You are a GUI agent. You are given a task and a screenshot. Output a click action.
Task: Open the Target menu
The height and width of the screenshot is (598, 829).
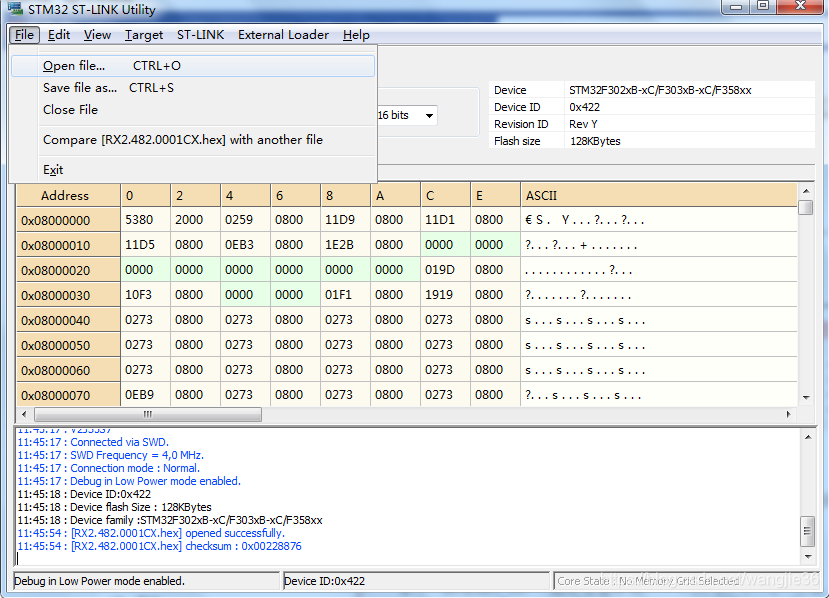pos(144,35)
